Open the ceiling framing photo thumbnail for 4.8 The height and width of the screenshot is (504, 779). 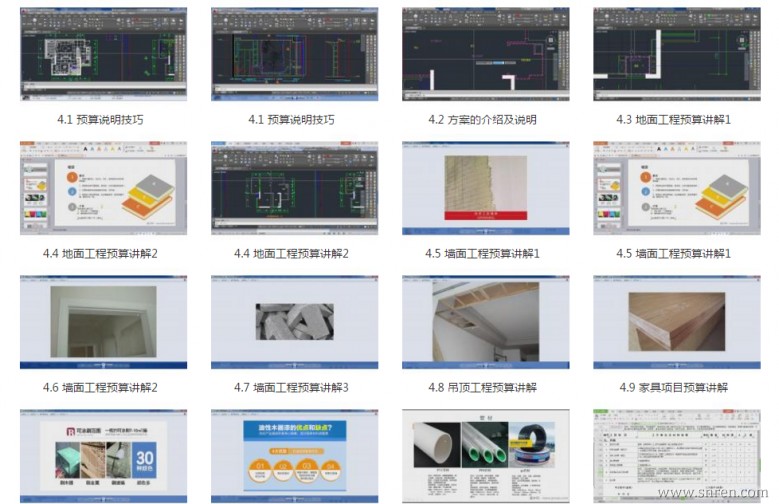(486, 322)
